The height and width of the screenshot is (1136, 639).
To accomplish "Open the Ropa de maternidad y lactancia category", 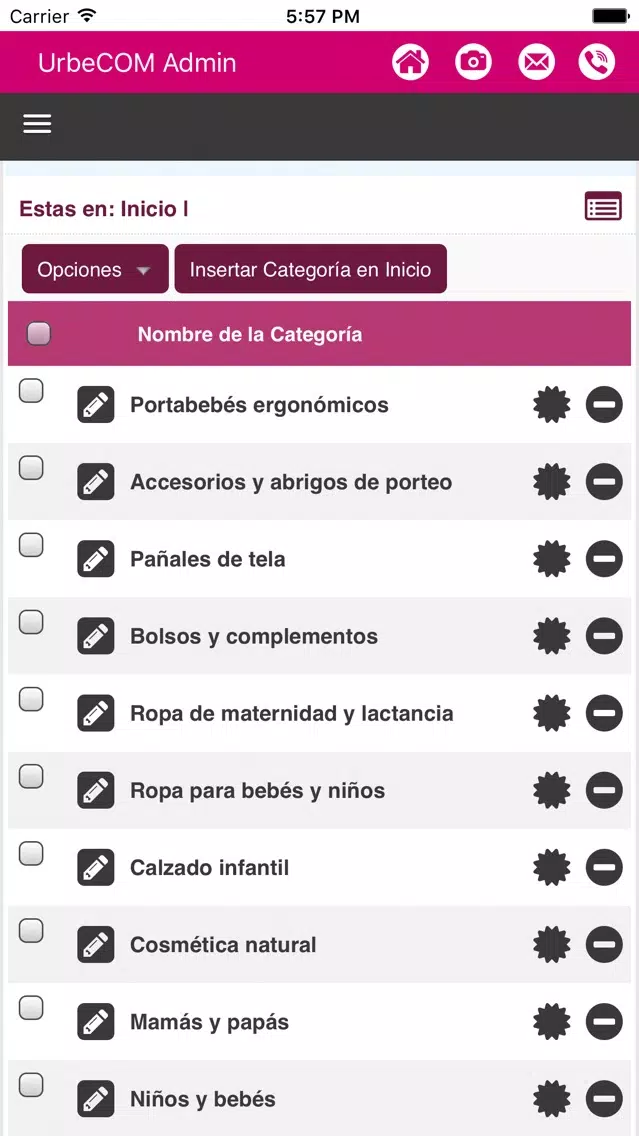I will coord(291,714).
